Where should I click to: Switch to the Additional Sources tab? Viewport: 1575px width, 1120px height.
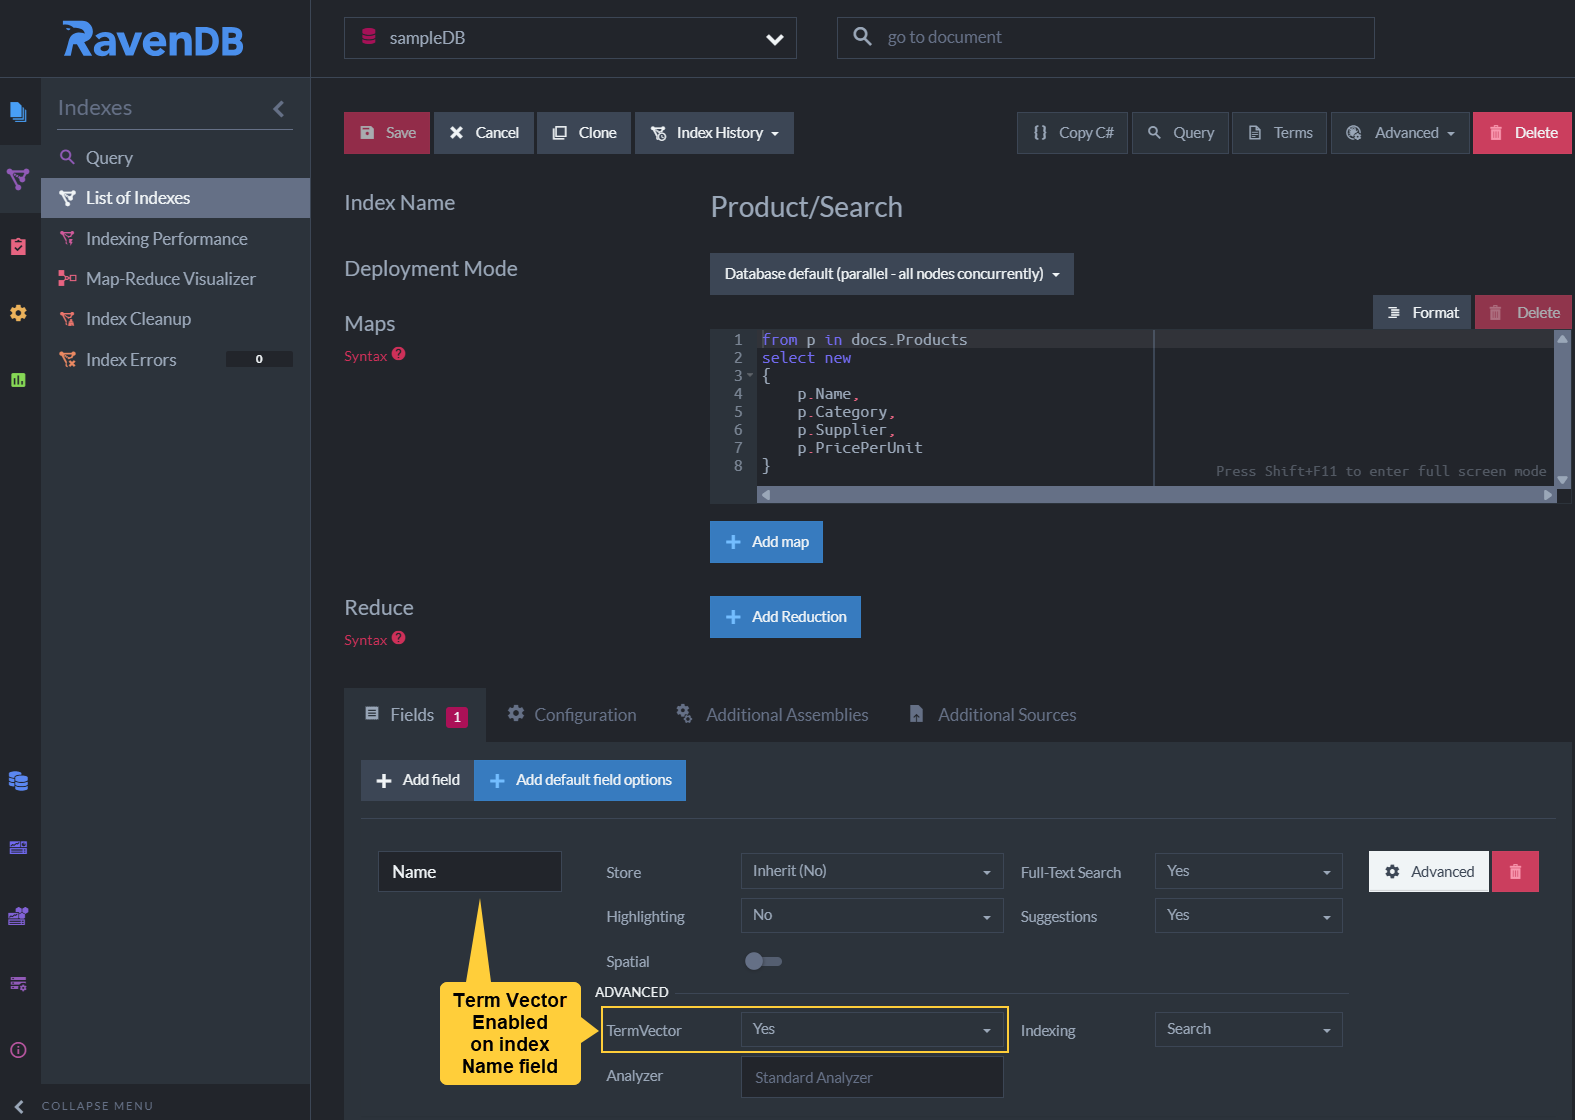pos(992,715)
